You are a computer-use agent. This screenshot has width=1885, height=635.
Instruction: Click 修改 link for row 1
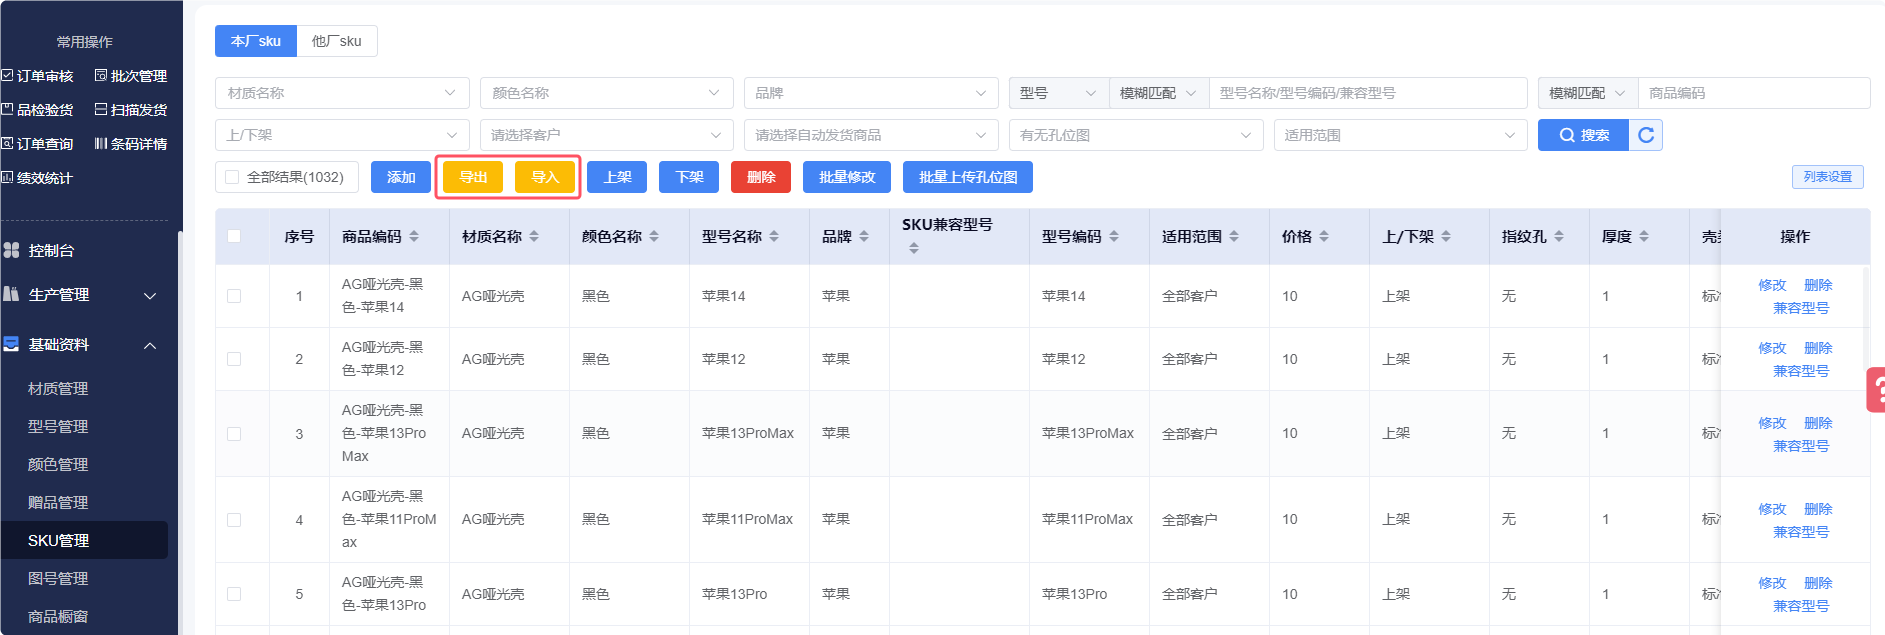coord(1772,285)
